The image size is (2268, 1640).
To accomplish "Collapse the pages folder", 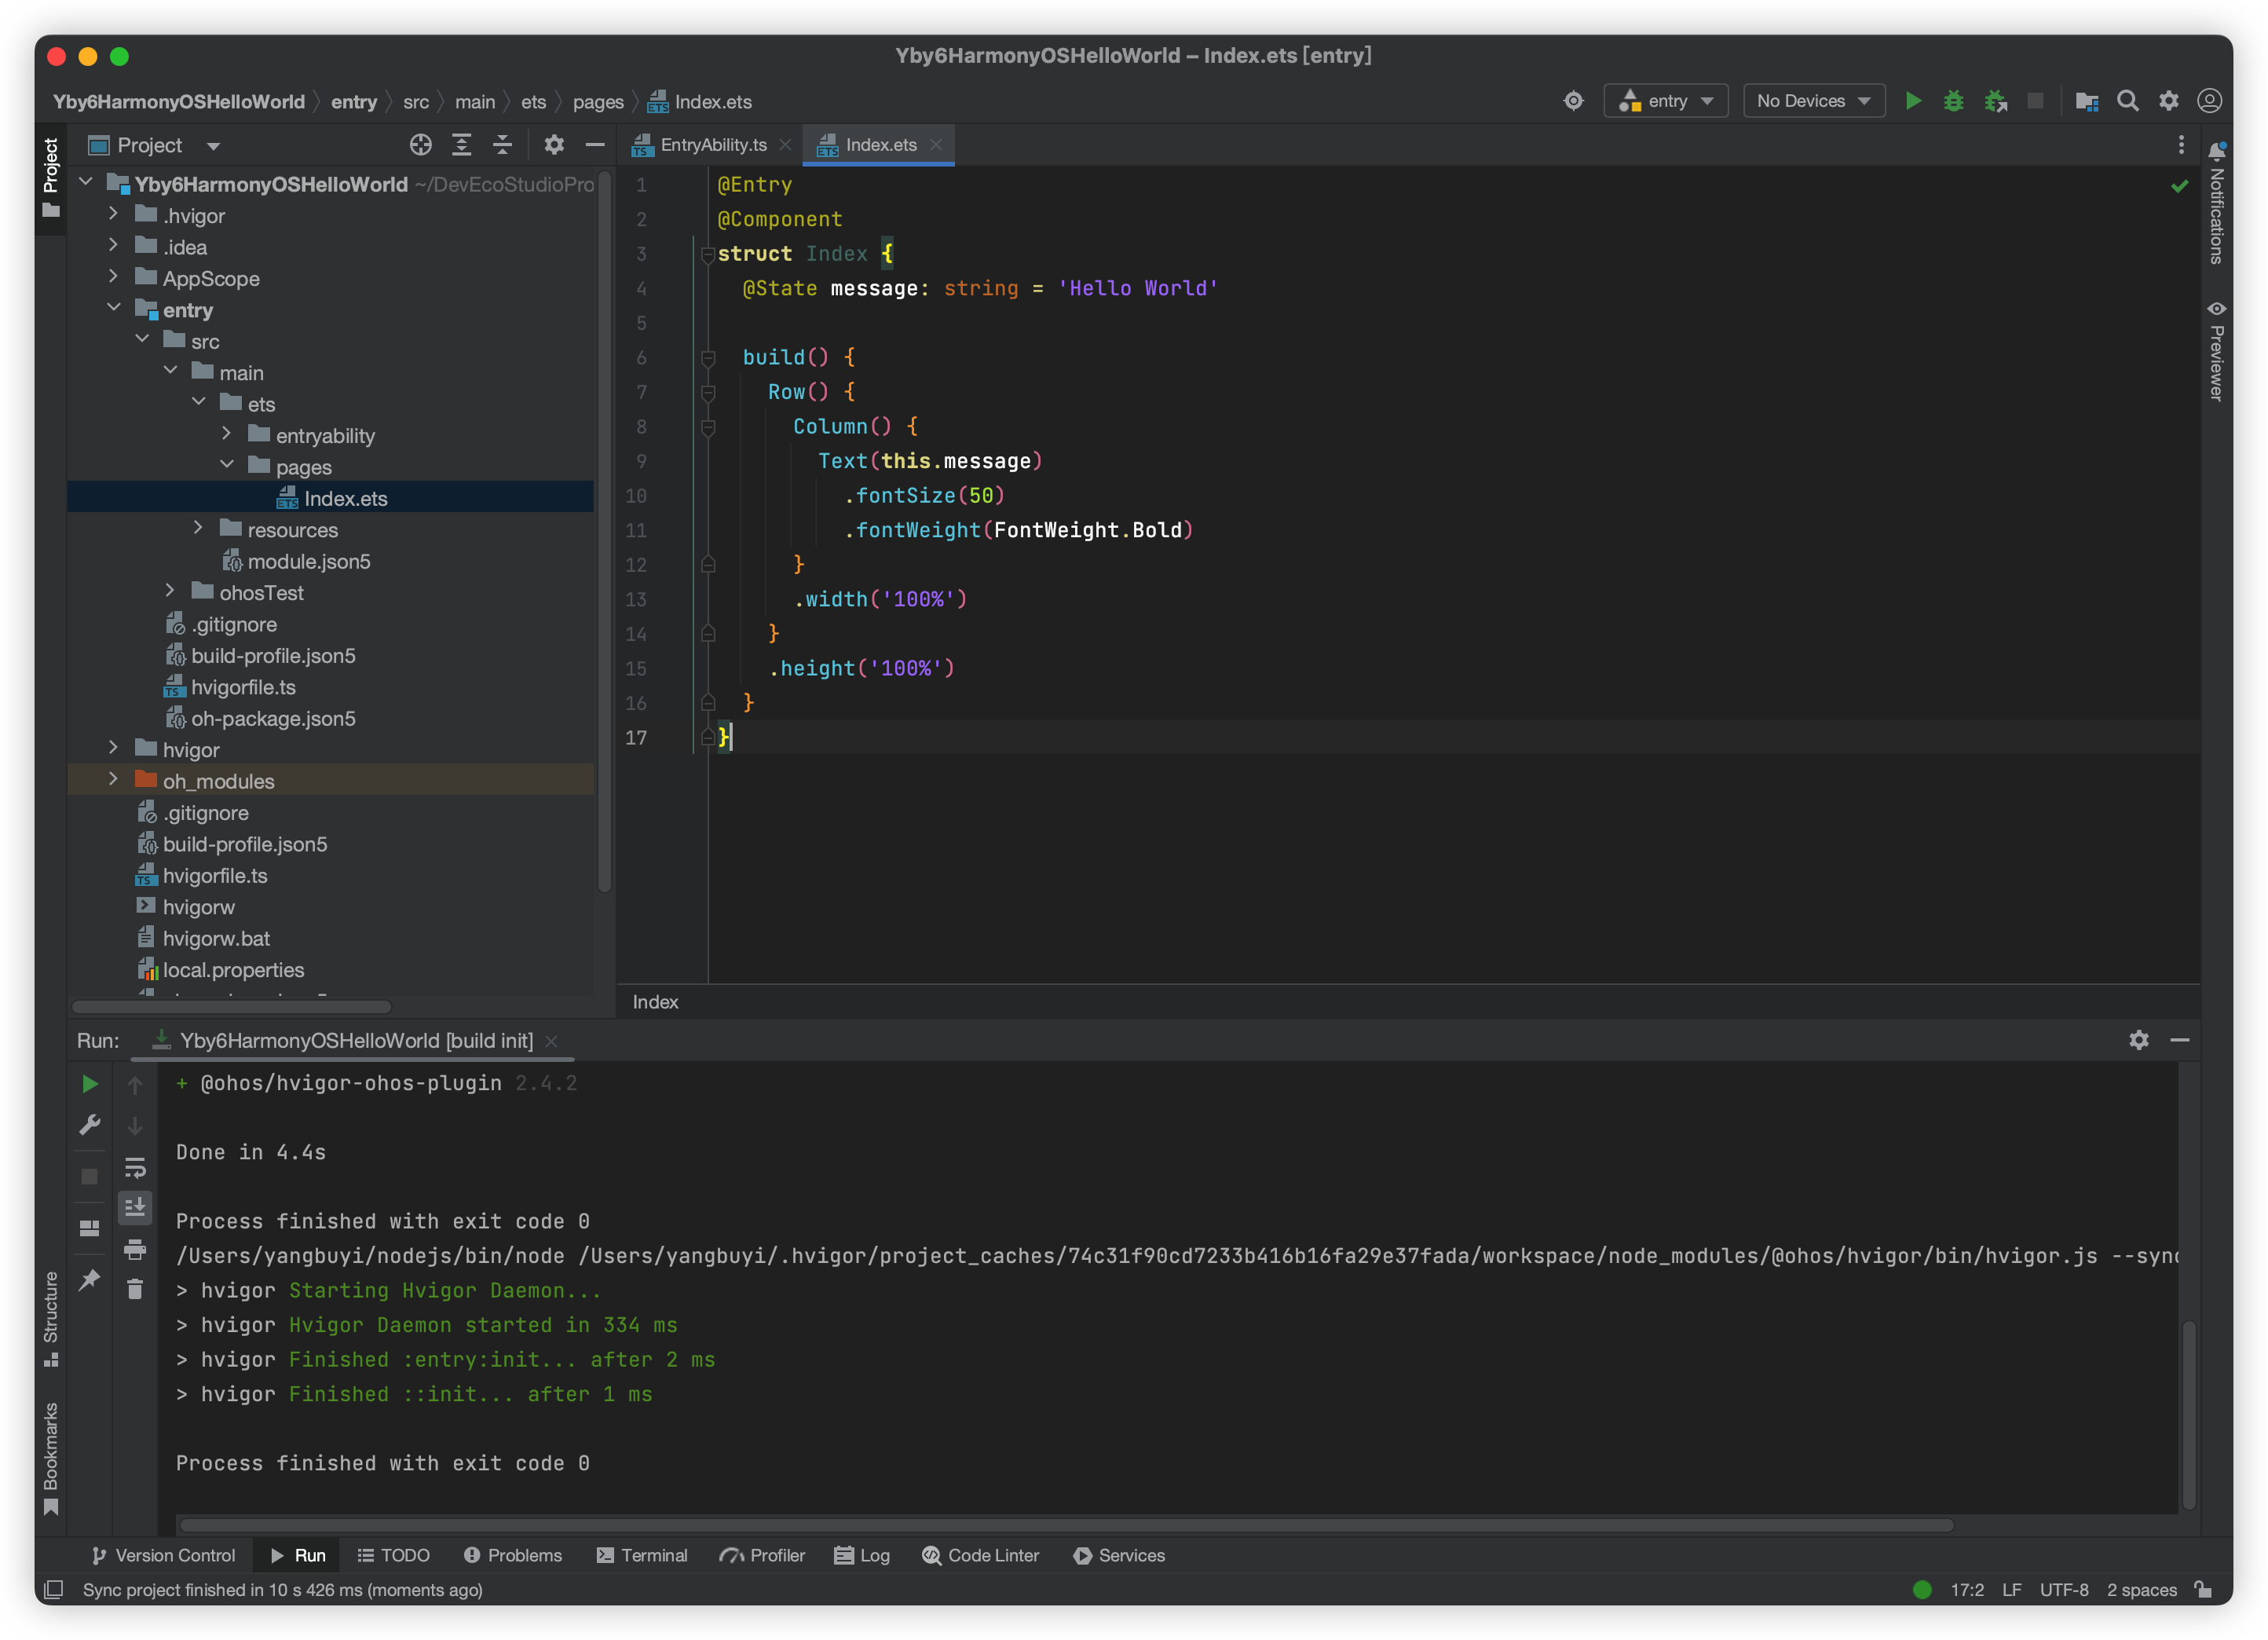I will pyautogui.click(x=227, y=466).
